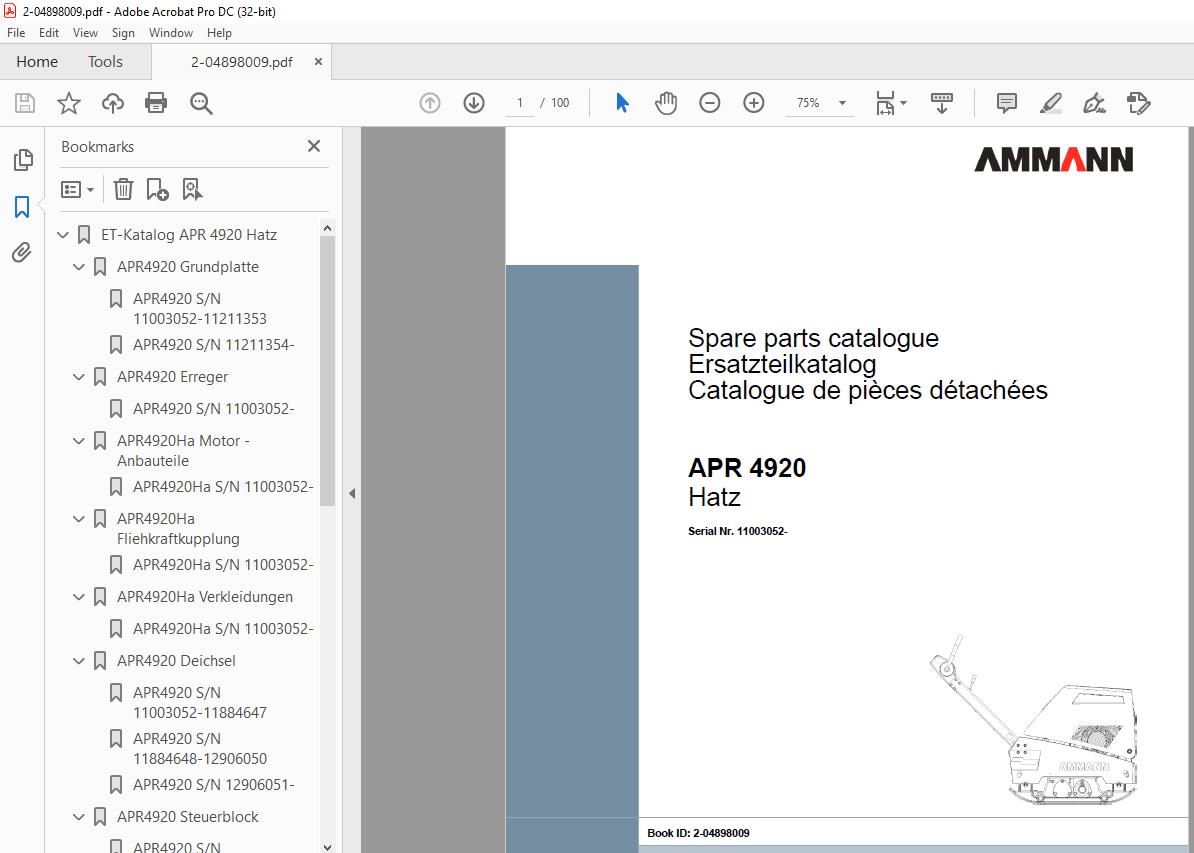This screenshot has height=853, width=1194.
Task: Open the Window menu
Action: pyautogui.click(x=171, y=33)
